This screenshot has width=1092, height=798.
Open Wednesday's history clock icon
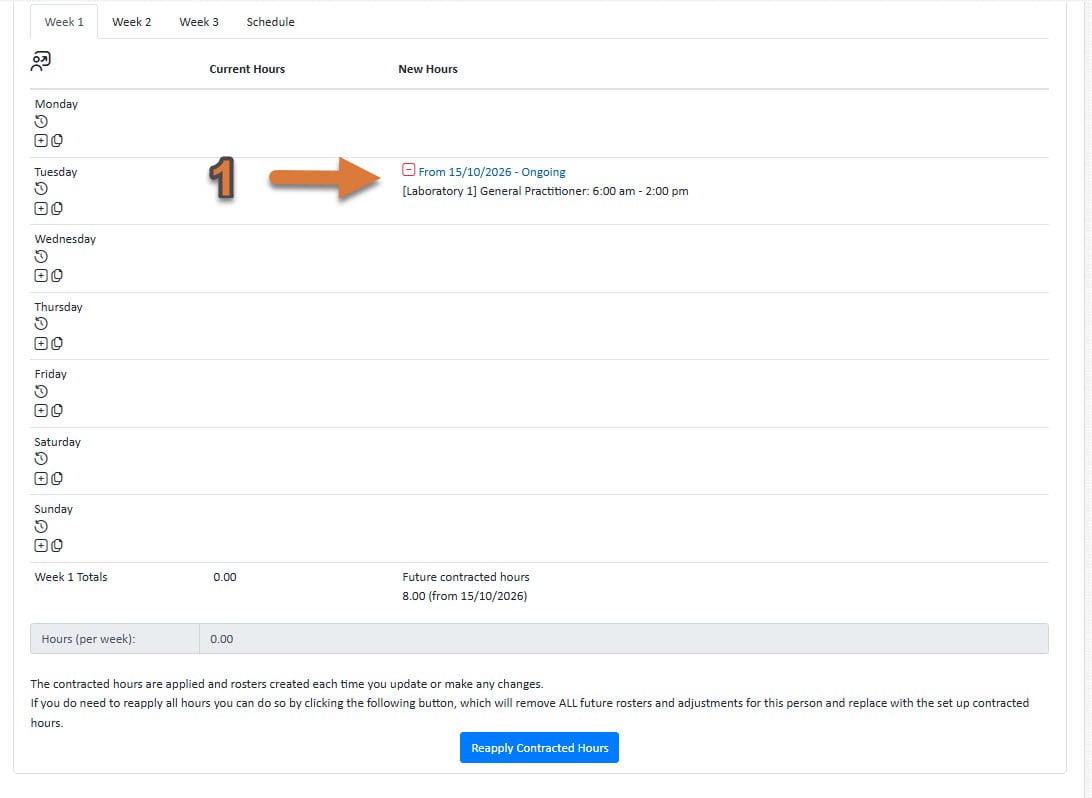click(x=41, y=256)
